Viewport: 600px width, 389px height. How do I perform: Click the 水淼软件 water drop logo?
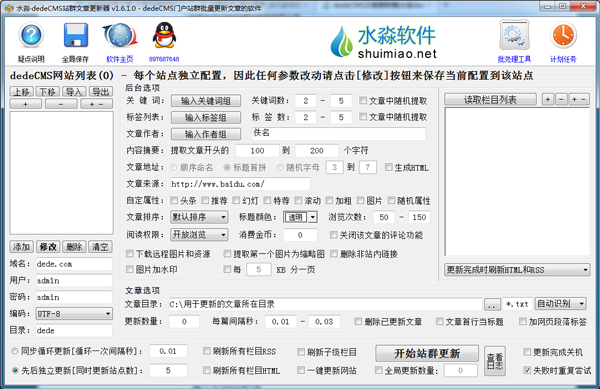coord(341,42)
